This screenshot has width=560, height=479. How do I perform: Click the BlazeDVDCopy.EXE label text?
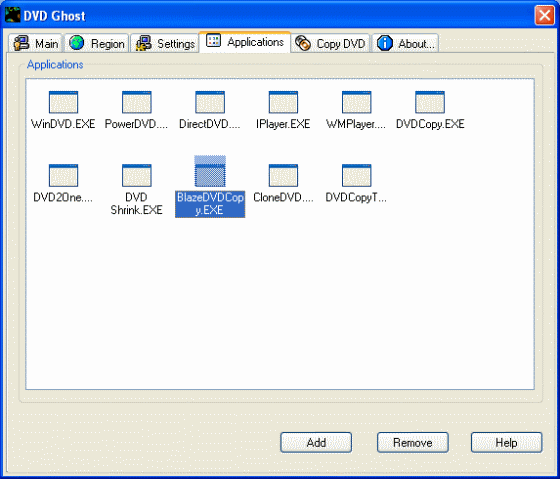tap(210, 204)
